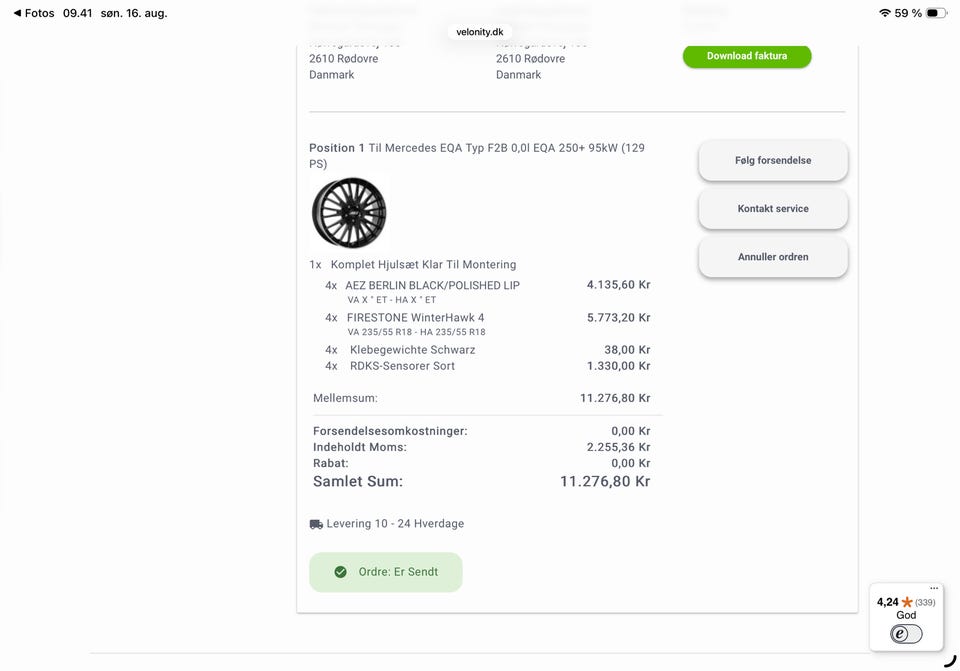Click the Download faktura button
The height and width of the screenshot is (671, 960).
pos(747,56)
